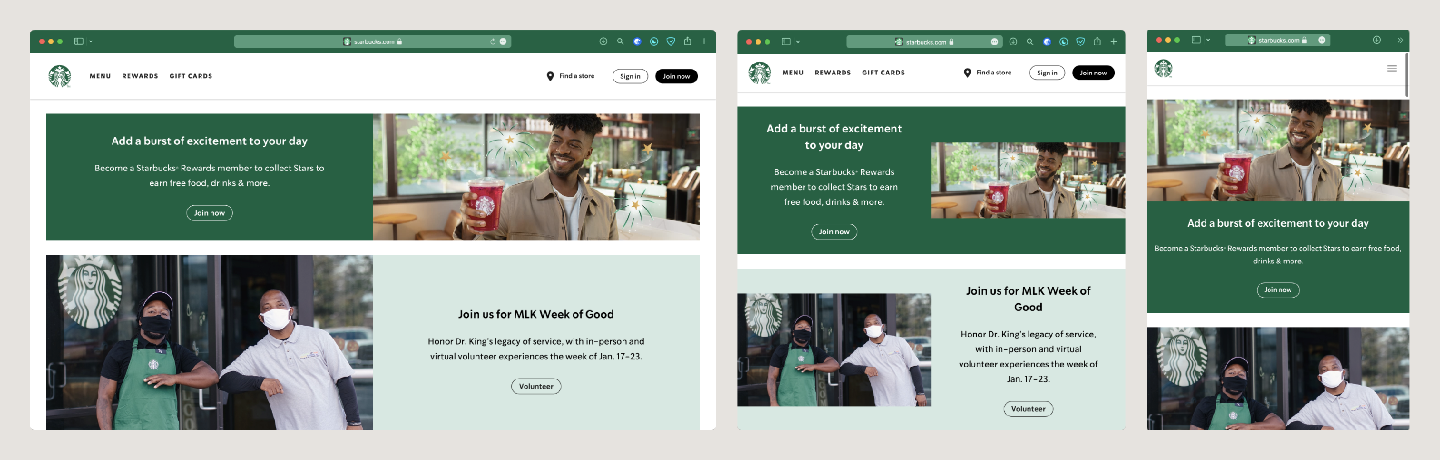1440x460 pixels.
Task: Toggle the sidebar icon in the narrow window
Action: [x=1196, y=40]
